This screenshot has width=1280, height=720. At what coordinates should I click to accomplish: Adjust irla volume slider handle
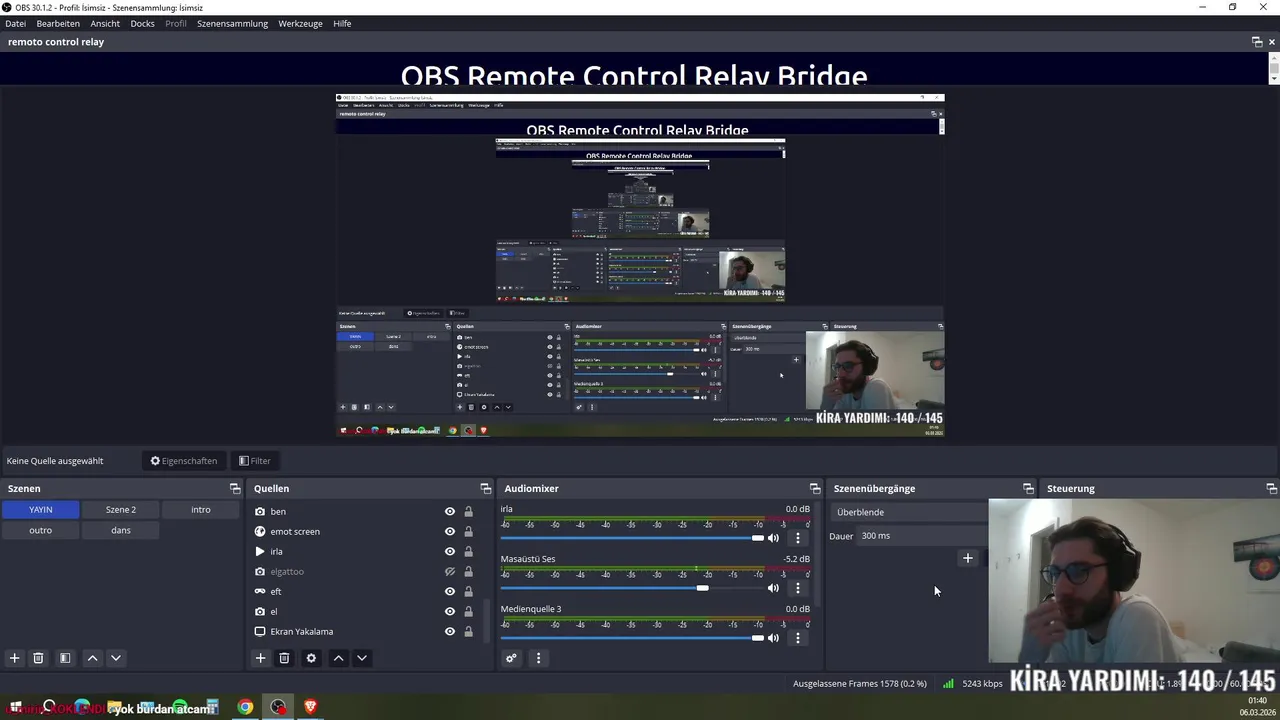pos(757,538)
